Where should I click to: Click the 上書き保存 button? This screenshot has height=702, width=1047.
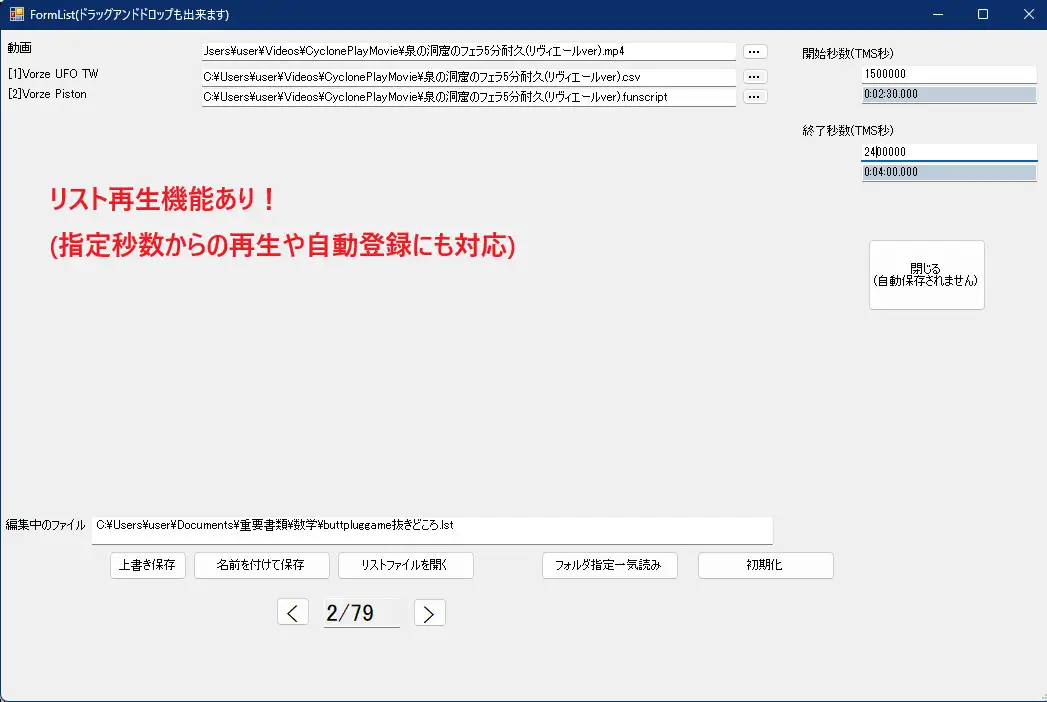(x=148, y=565)
